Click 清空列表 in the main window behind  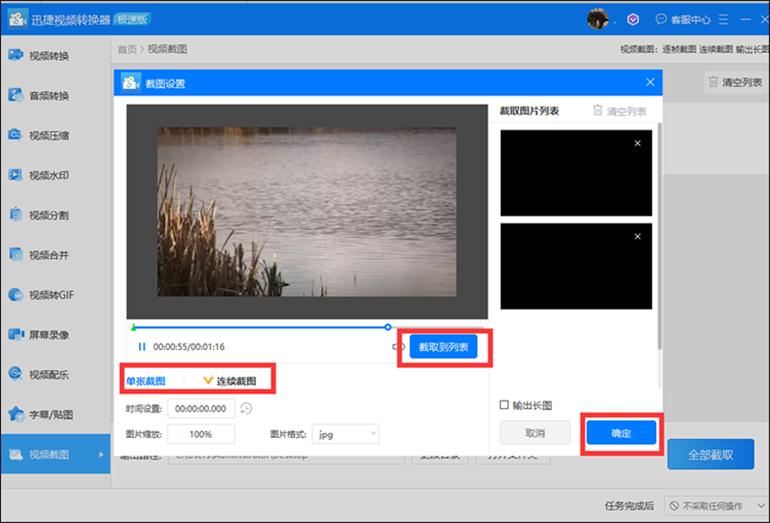click(735, 82)
